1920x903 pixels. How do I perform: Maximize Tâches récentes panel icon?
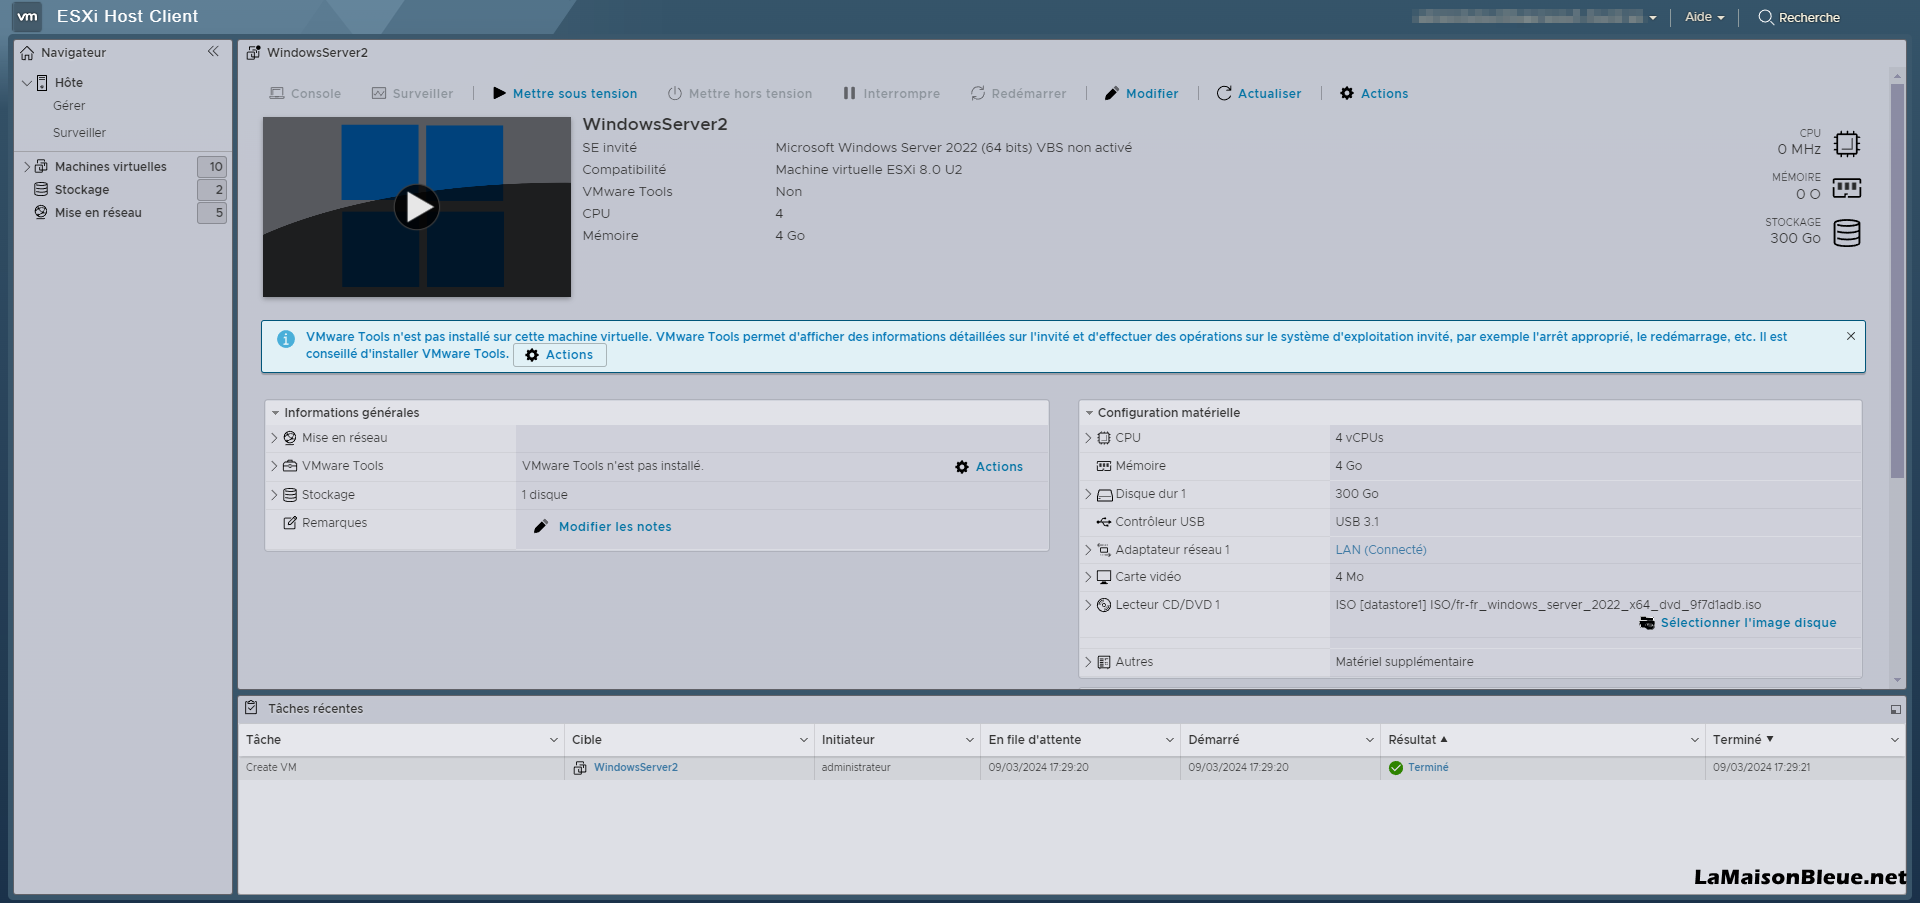tap(1895, 710)
